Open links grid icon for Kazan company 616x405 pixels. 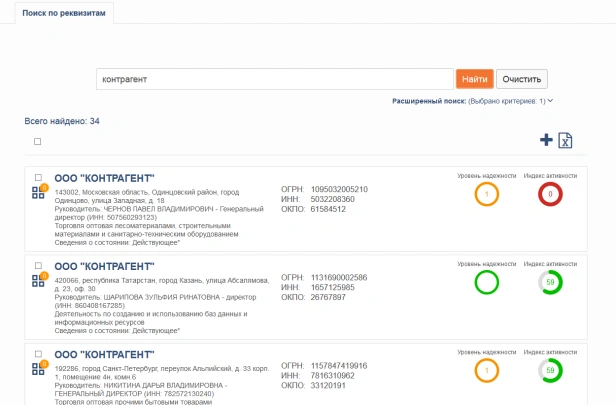38,281
